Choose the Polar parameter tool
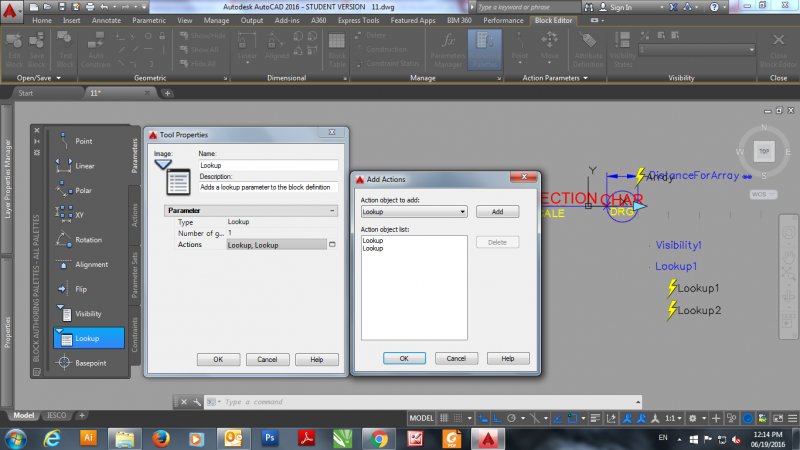 [x=83, y=190]
